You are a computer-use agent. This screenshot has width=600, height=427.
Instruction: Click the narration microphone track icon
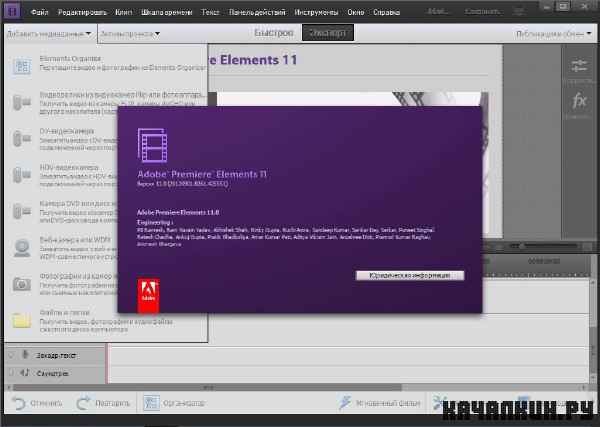(x=25, y=355)
